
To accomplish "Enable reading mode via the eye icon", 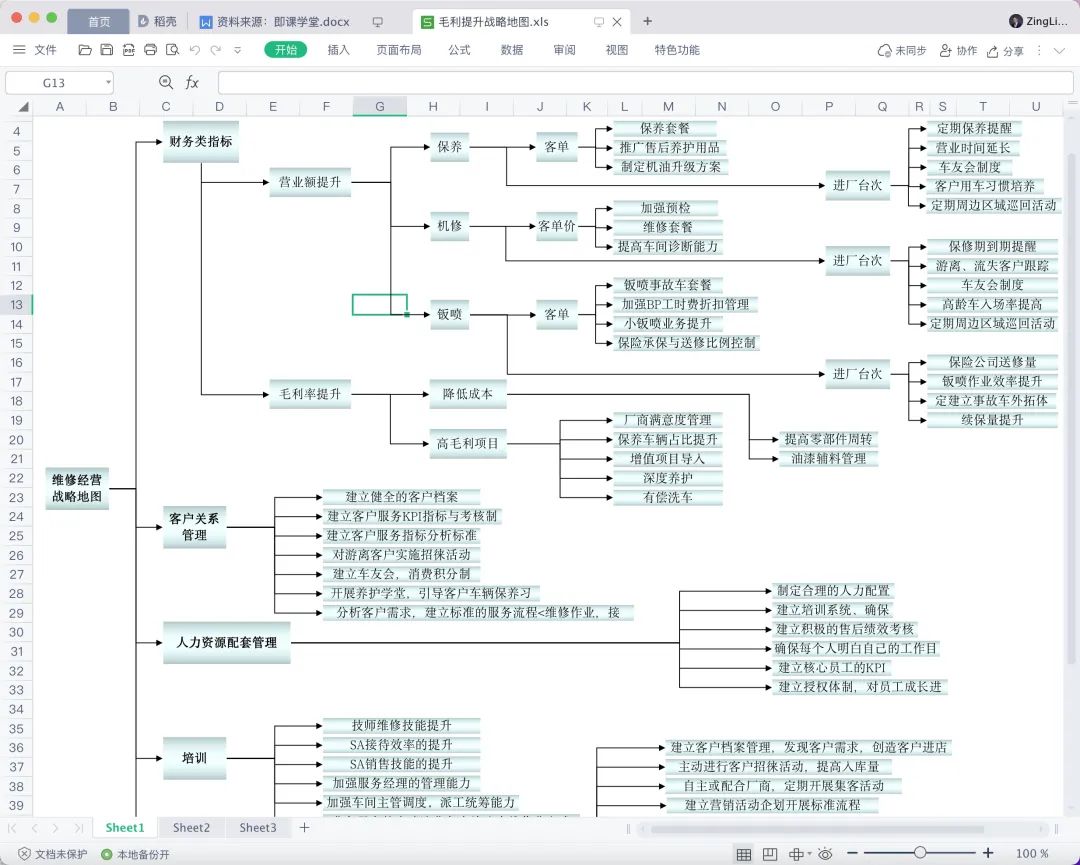I will point(824,852).
